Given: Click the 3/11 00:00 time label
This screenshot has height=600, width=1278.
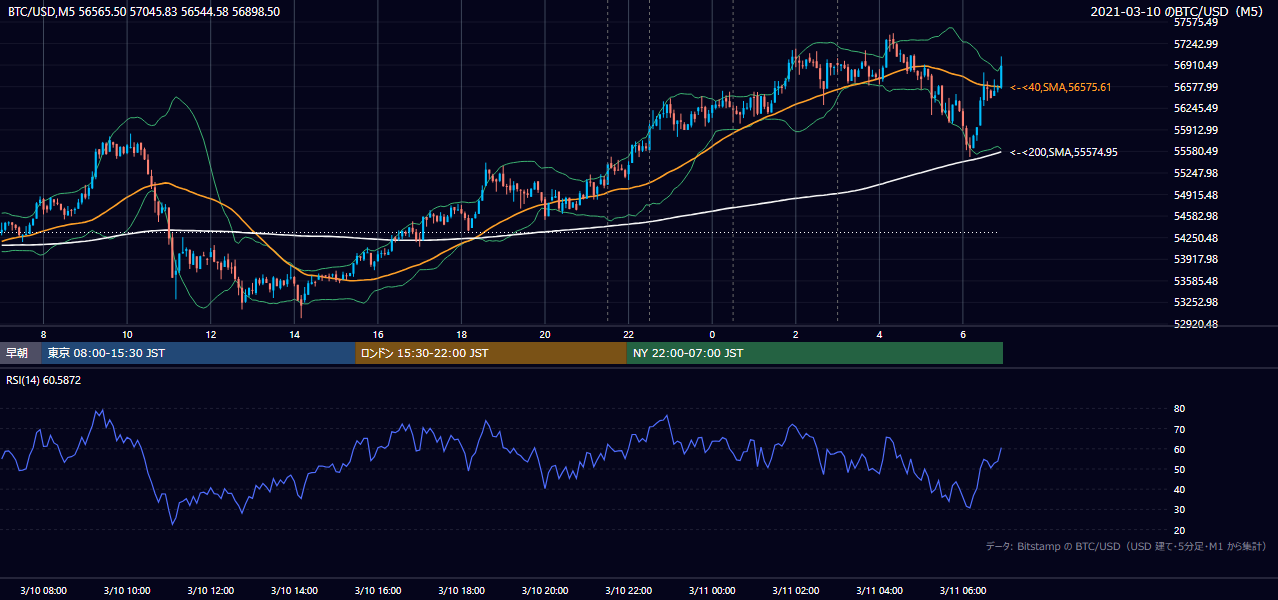Looking at the screenshot, I should (x=712, y=590).
